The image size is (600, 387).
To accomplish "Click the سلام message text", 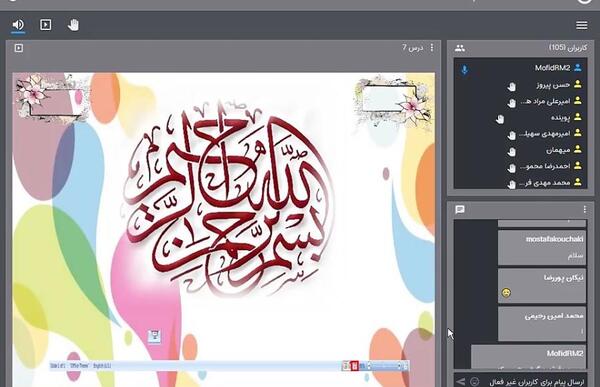I will pyautogui.click(x=576, y=256).
